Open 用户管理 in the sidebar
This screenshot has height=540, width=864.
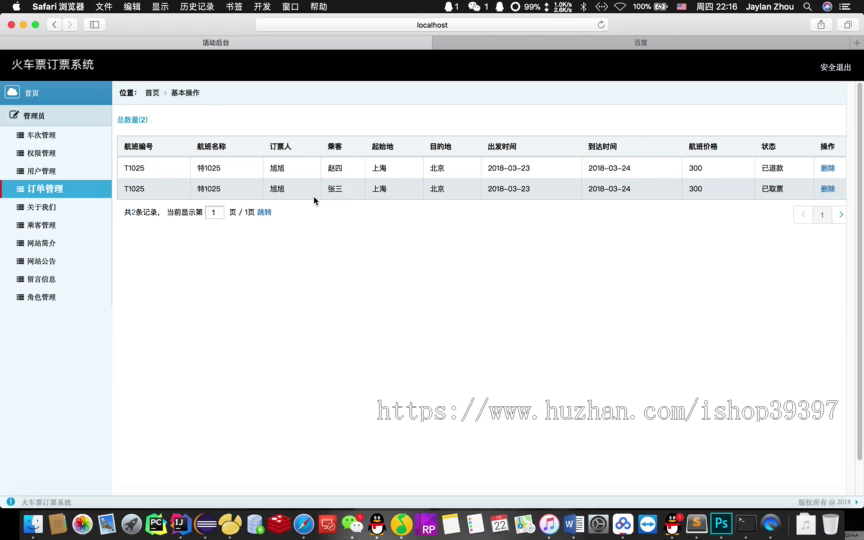click(41, 171)
